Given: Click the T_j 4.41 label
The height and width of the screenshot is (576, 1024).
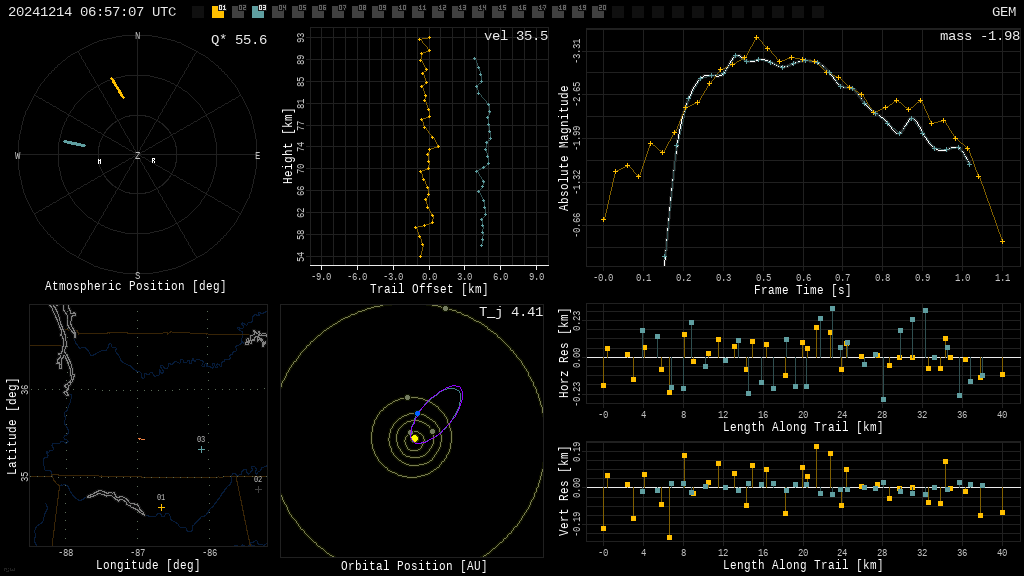Looking at the screenshot, I should pos(510,312).
